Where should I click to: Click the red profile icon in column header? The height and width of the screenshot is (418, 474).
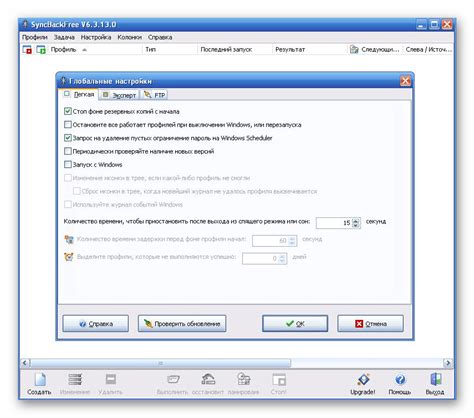(x=27, y=50)
